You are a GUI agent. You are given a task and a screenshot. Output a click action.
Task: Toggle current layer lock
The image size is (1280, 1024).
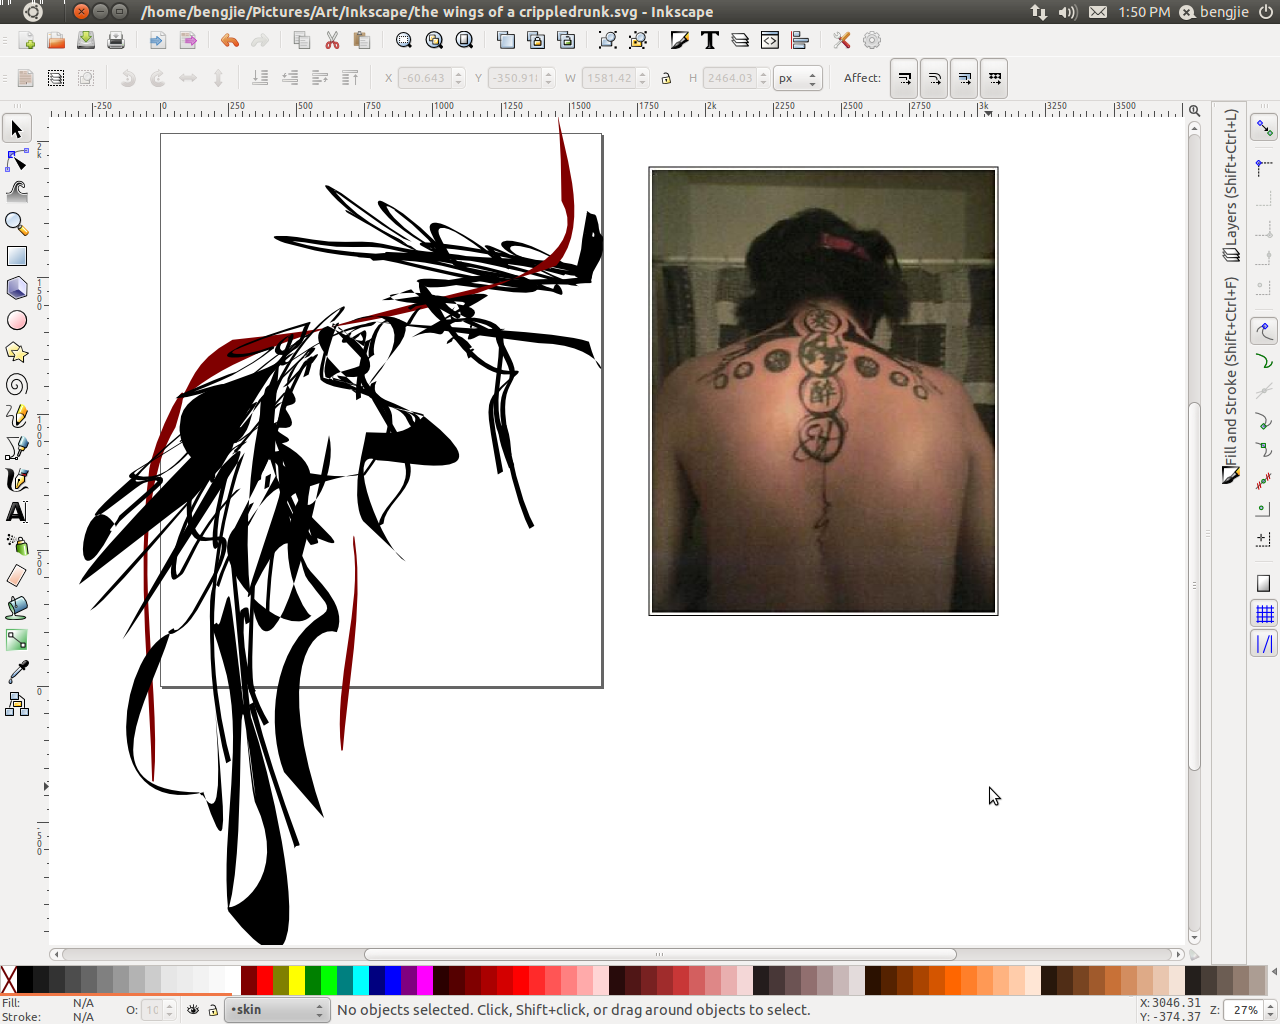pyautogui.click(x=212, y=1010)
